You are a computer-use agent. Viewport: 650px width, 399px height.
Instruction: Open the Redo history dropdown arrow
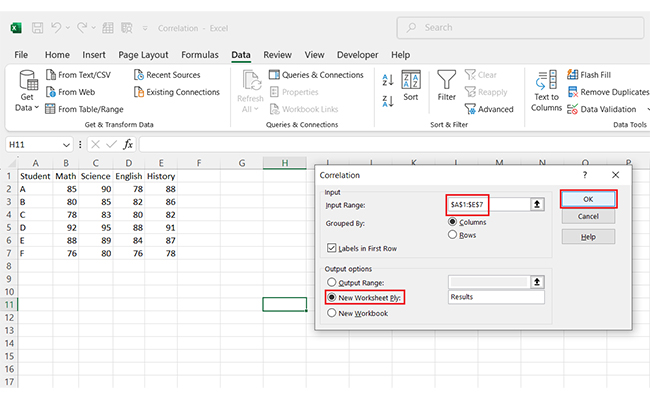pyautogui.click(x=94, y=28)
